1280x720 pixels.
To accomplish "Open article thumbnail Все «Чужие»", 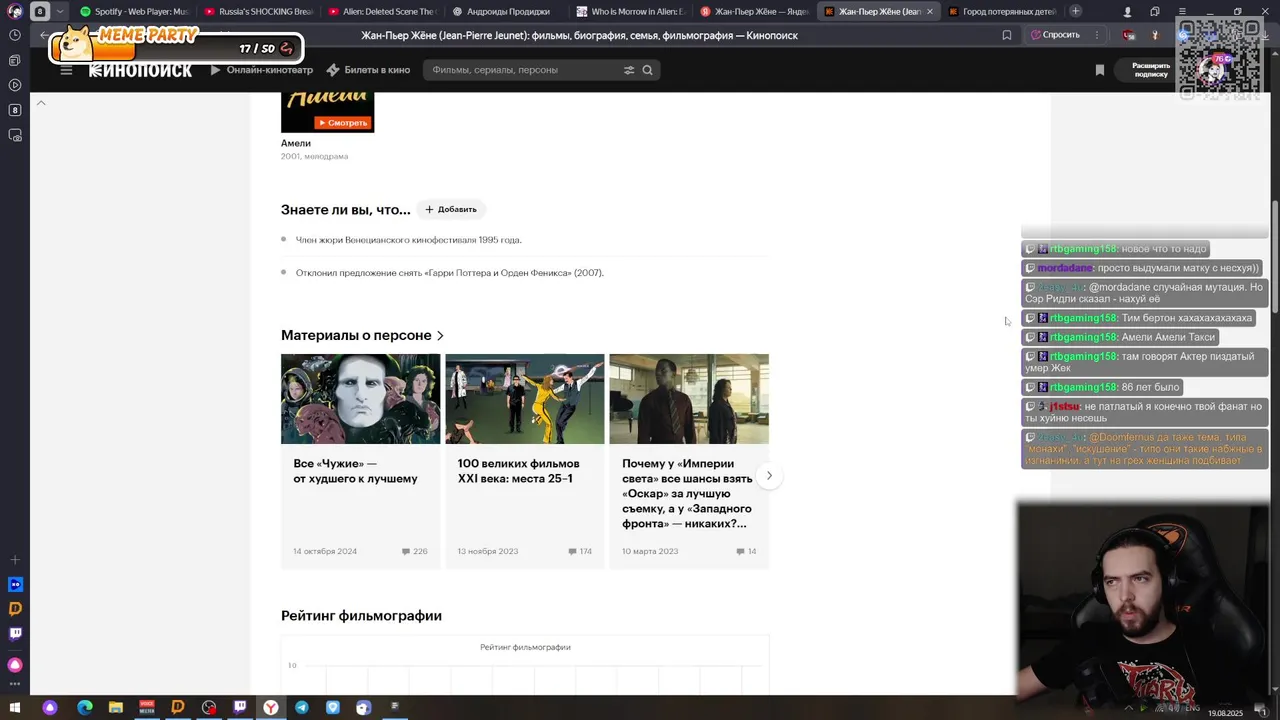I will (x=360, y=399).
